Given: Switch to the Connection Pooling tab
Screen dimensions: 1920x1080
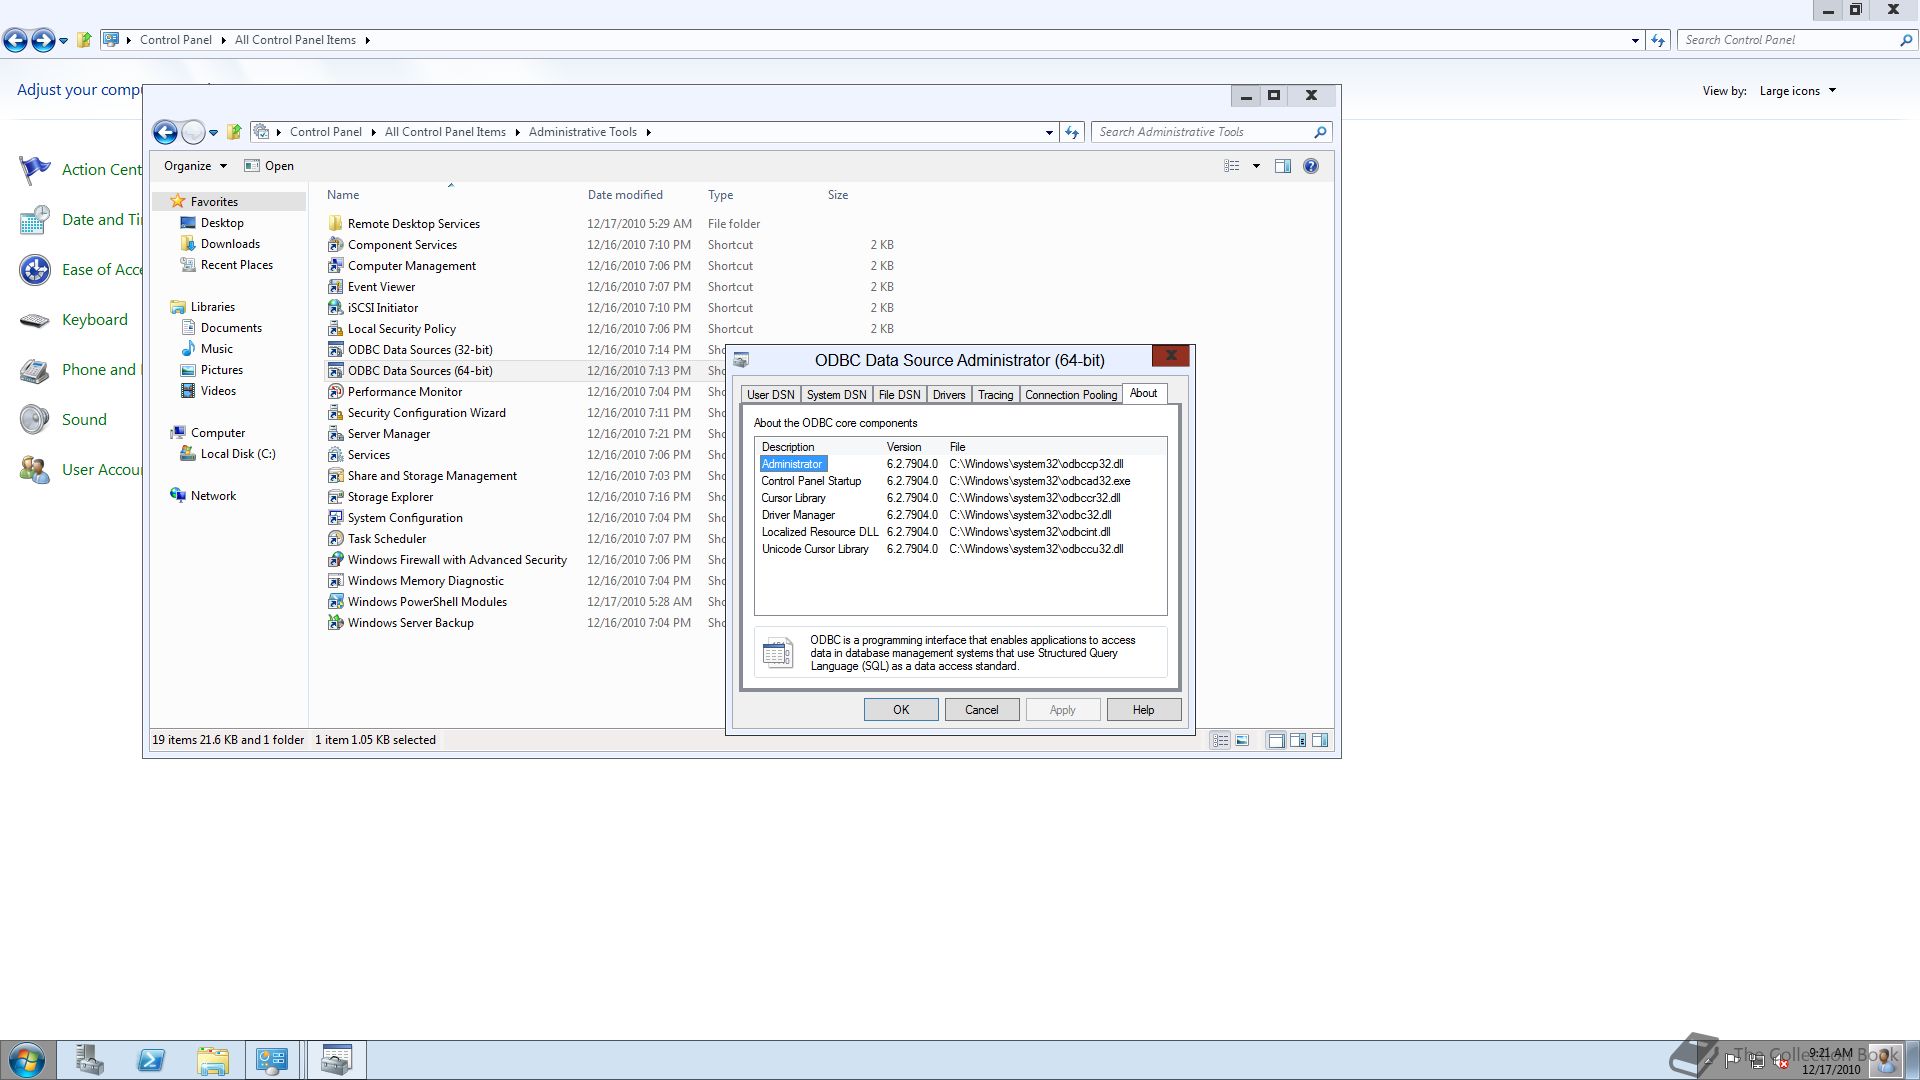Looking at the screenshot, I should tap(1071, 395).
